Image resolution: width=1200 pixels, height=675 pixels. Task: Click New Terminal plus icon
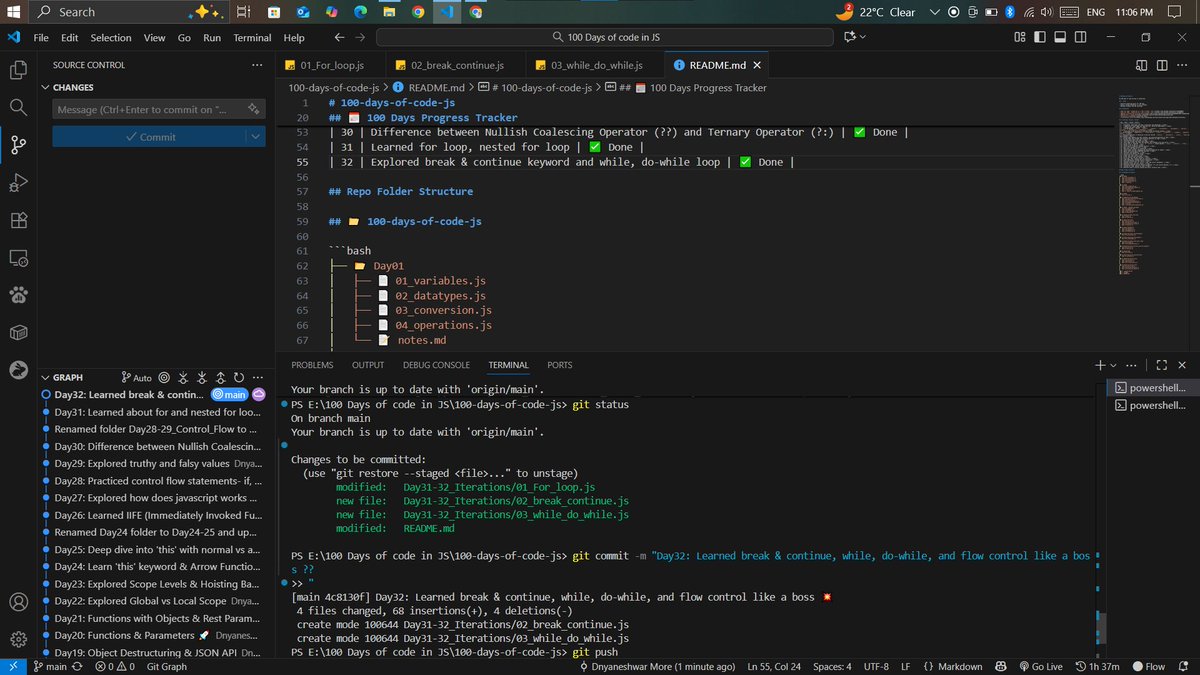tap(1099, 365)
